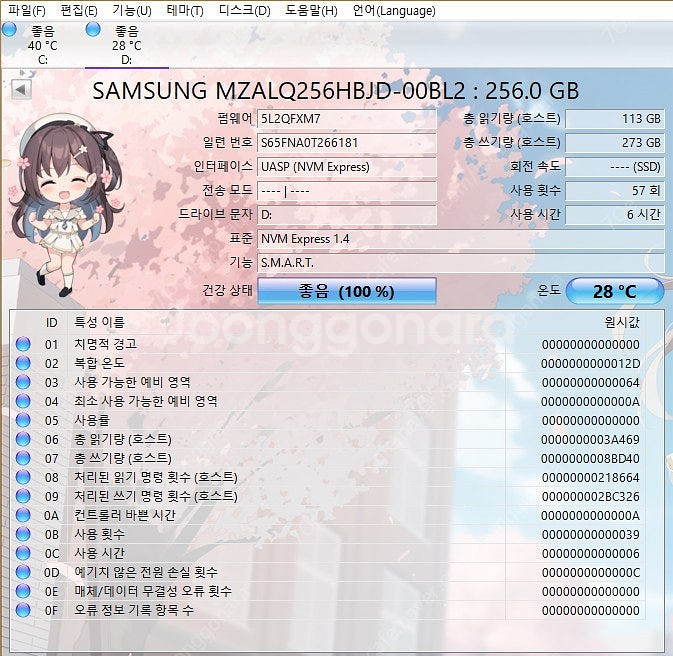Screen dimensions: 673x656
Task: Open the 파일(F) menu
Action: 27,10
